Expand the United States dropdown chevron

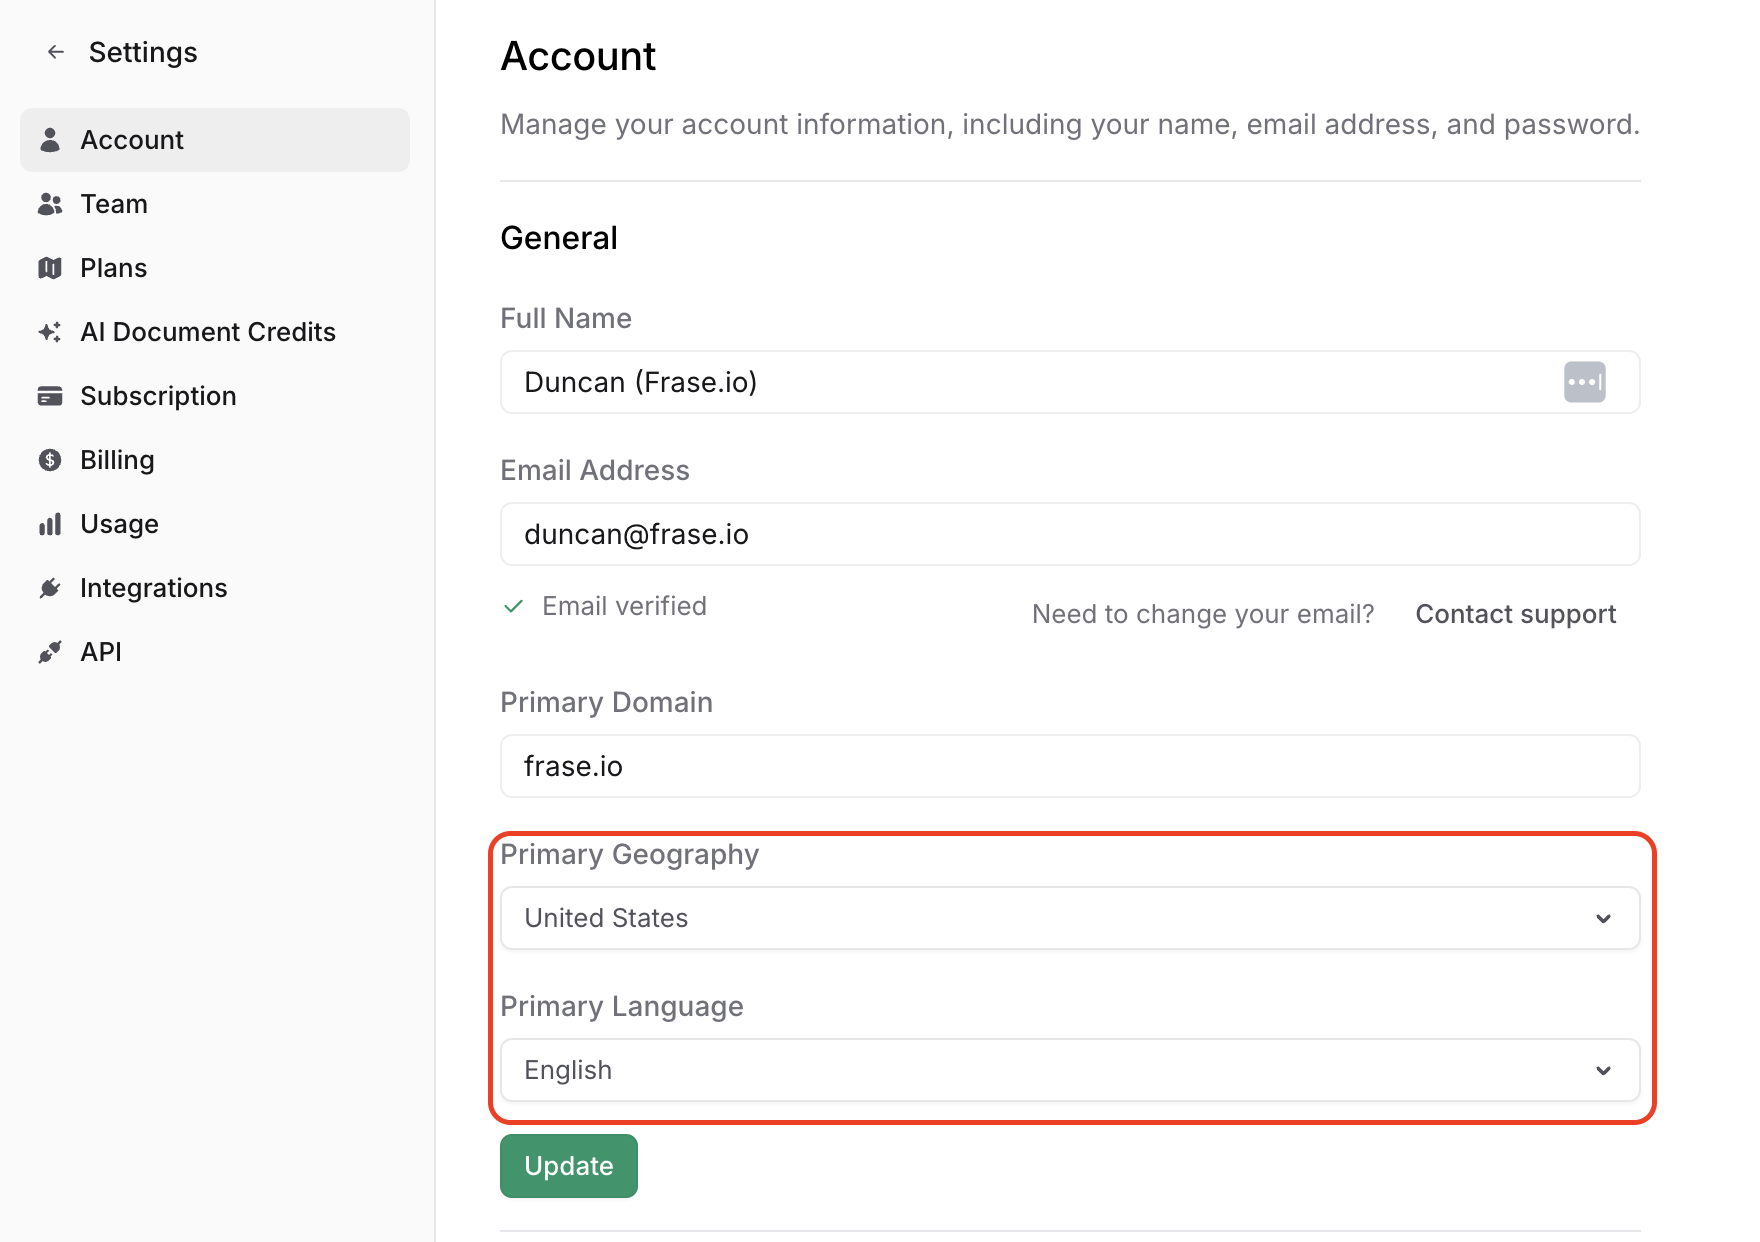tap(1603, 918)
